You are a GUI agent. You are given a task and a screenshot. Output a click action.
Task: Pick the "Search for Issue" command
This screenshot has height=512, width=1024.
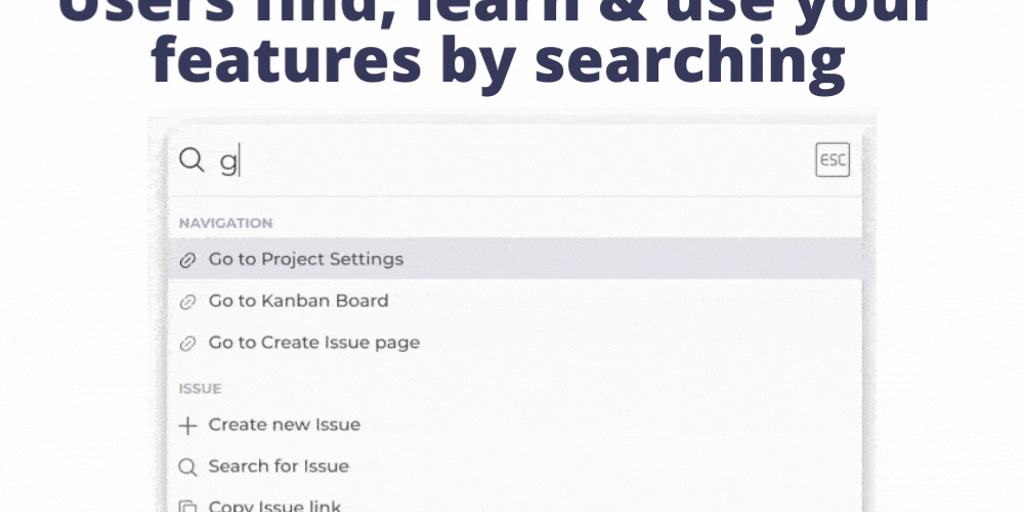coord(278,467)
